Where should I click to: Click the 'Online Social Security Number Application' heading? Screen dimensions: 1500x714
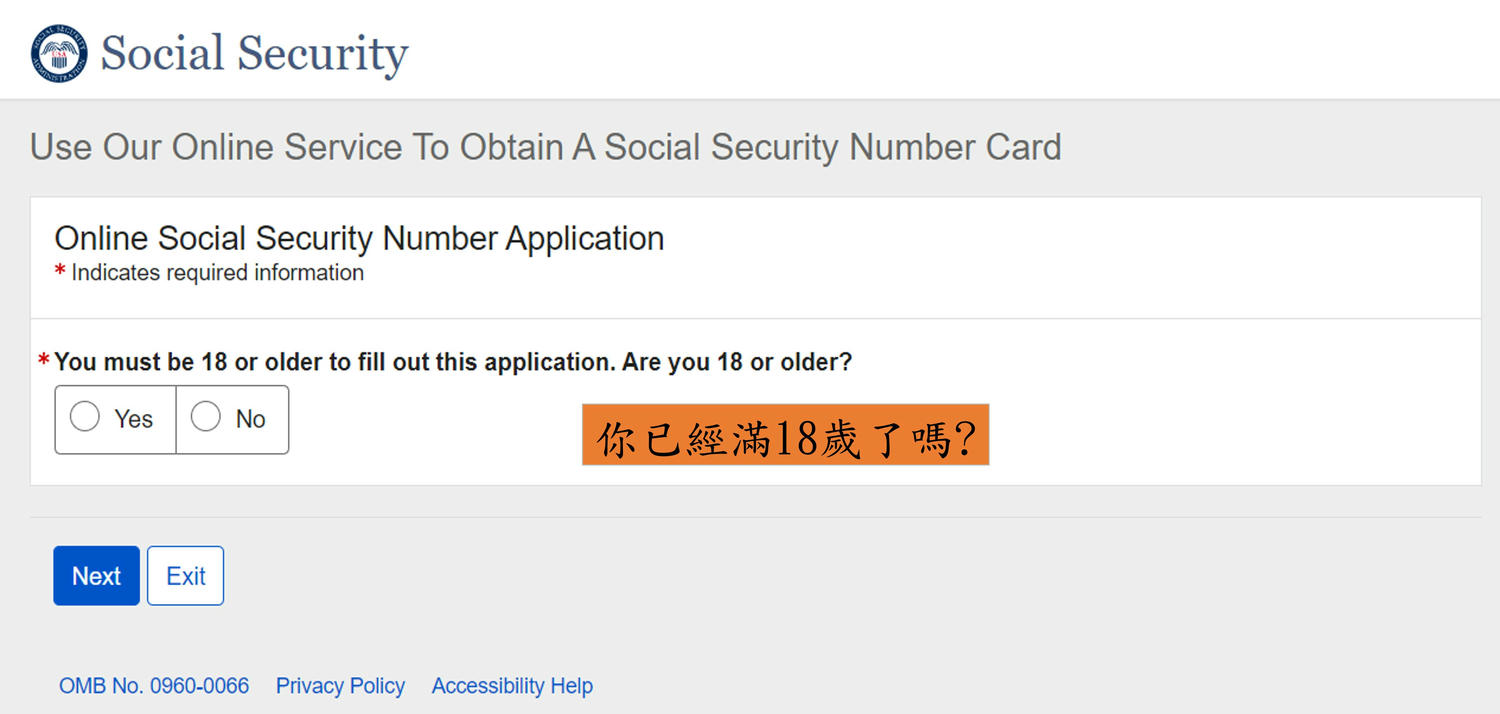(359, 239)
